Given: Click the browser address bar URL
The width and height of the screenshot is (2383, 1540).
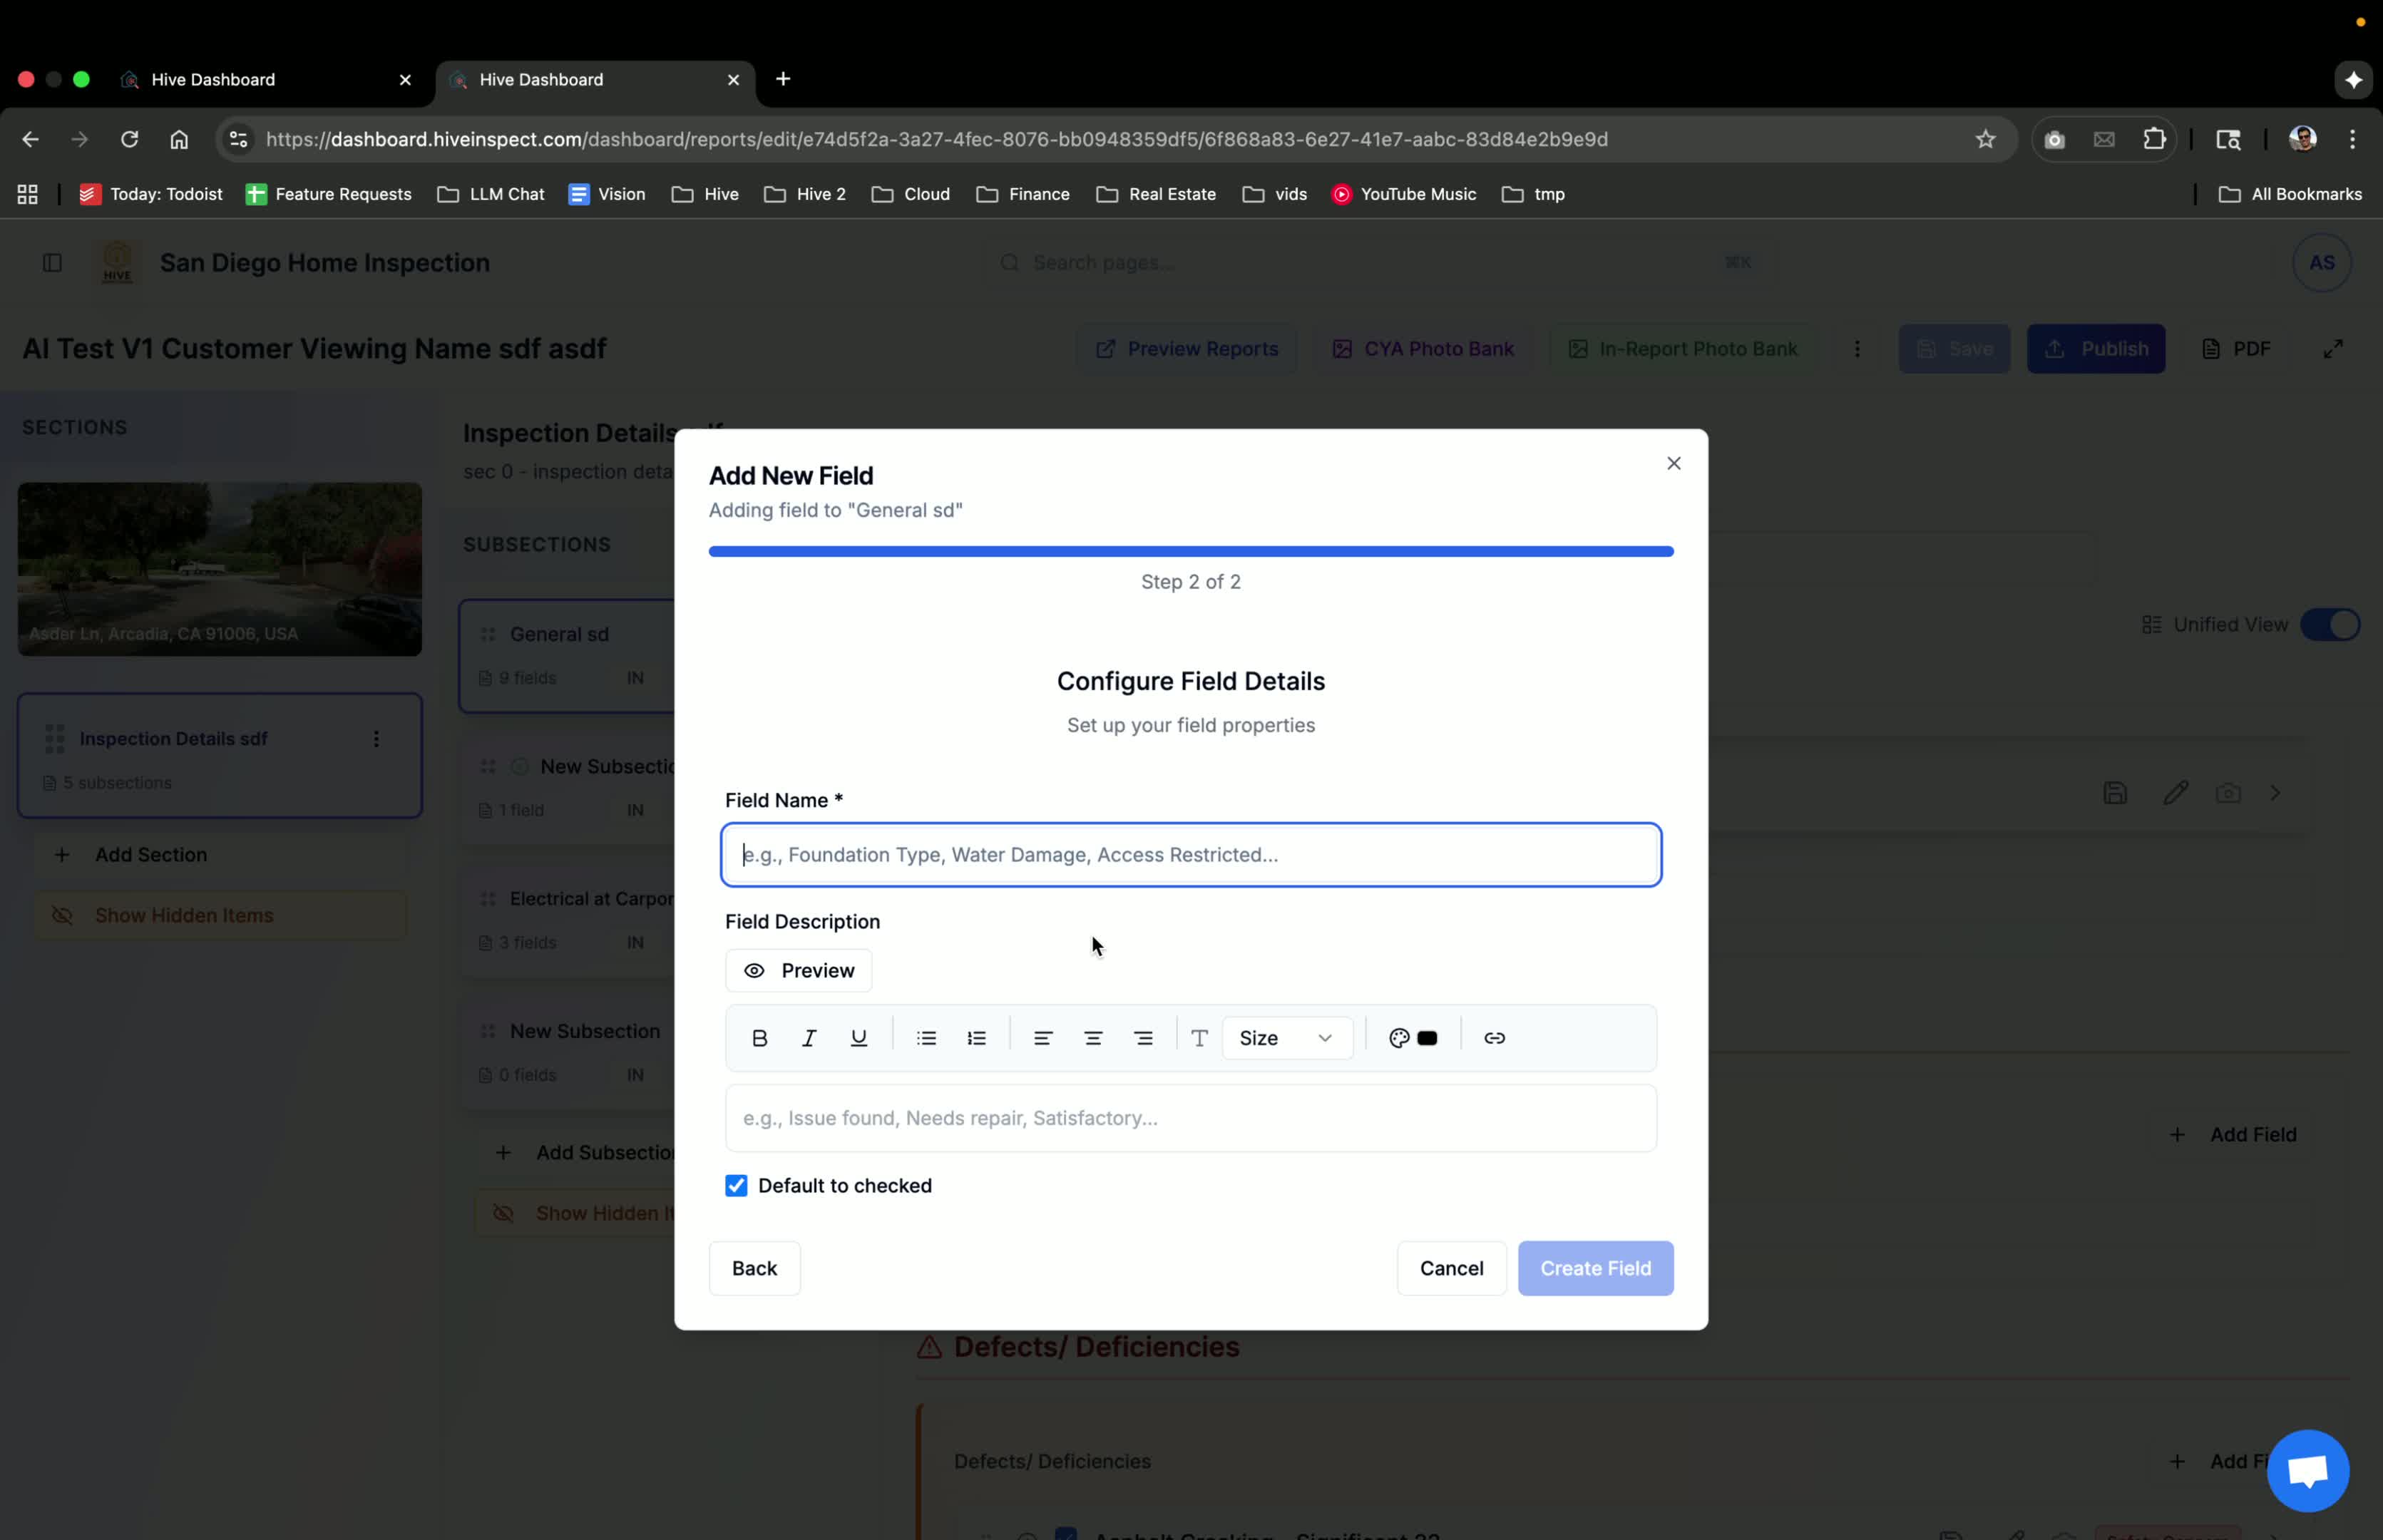Looking at the screenshot, I should [x=936, y=139].
